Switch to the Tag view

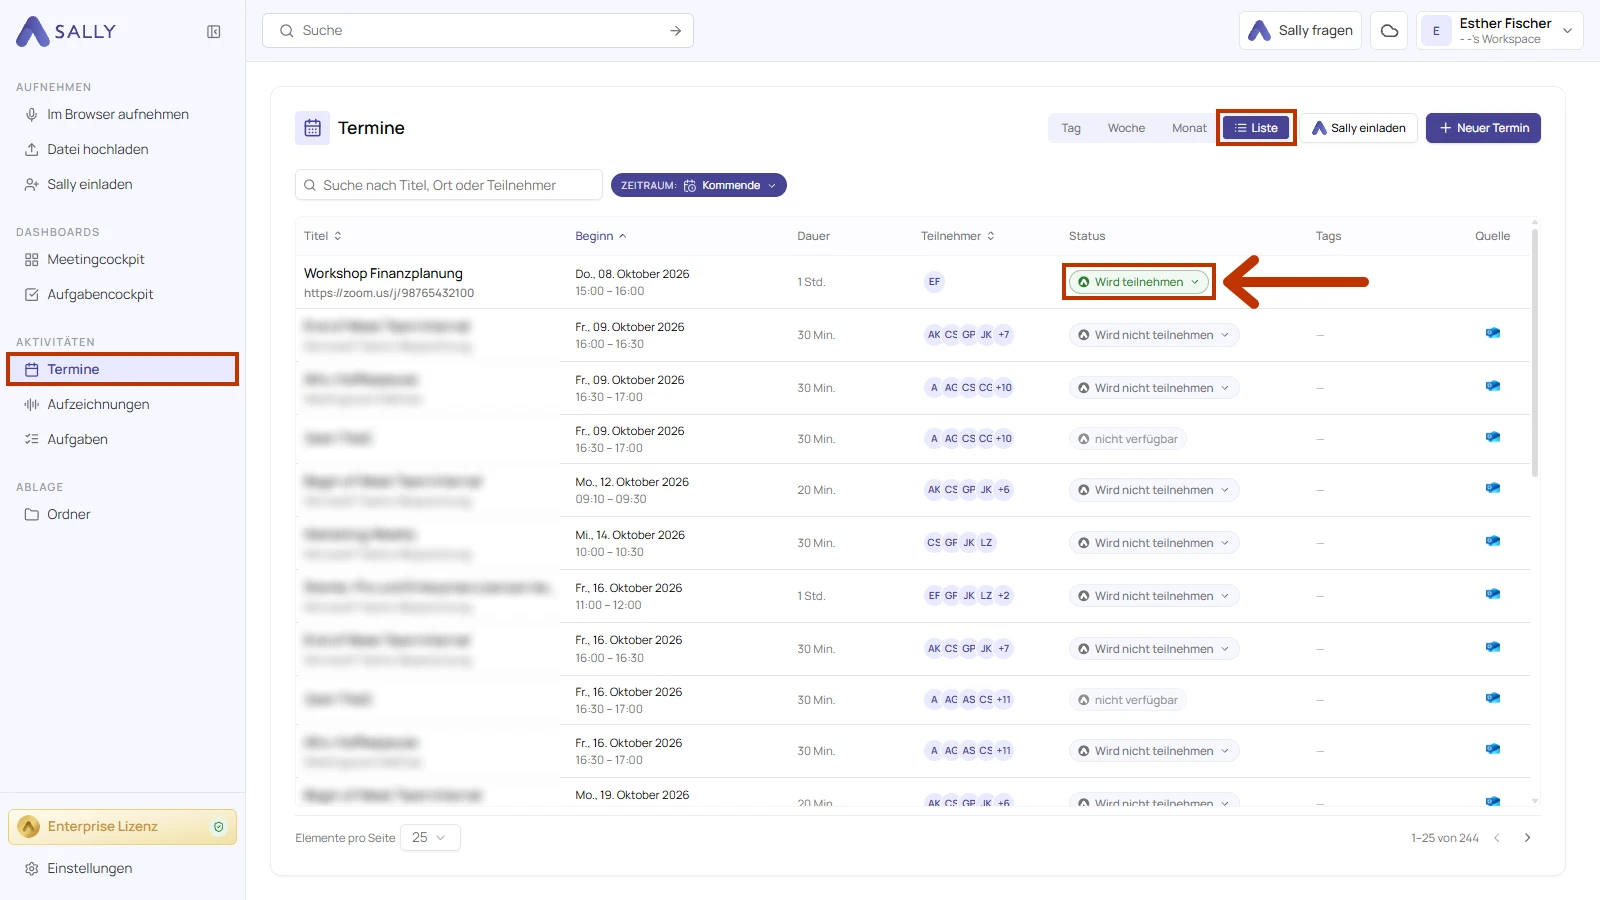pyautogui.click(x=1071, y=128)
